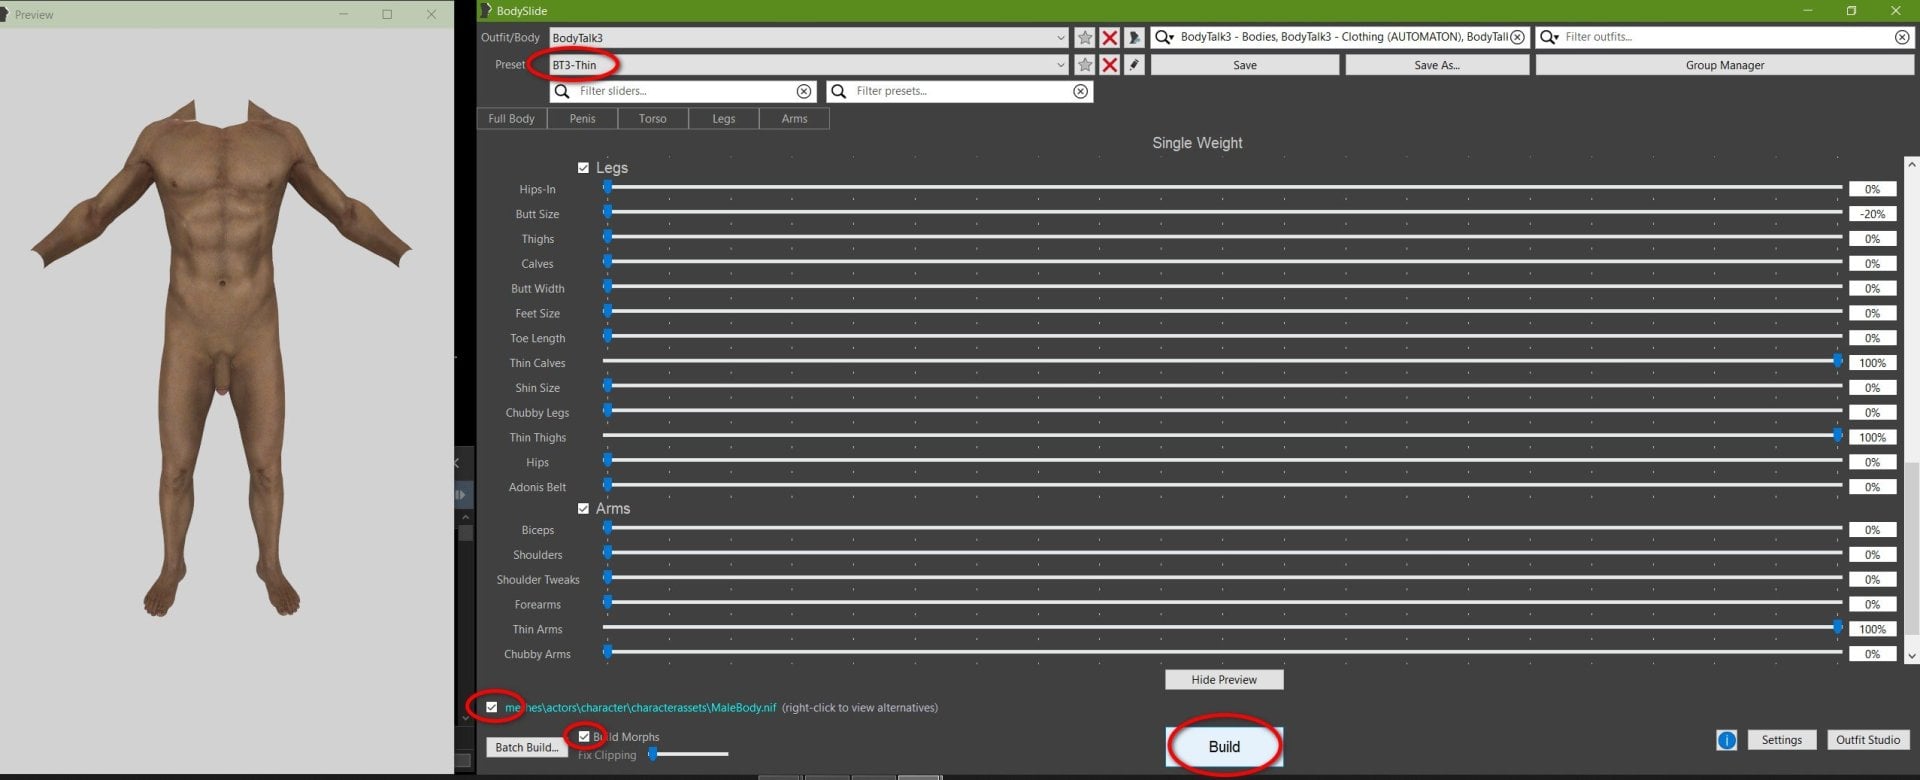Select the Arms tab
The height and width of the screenshot is (780, 1920).
[794, 119]
